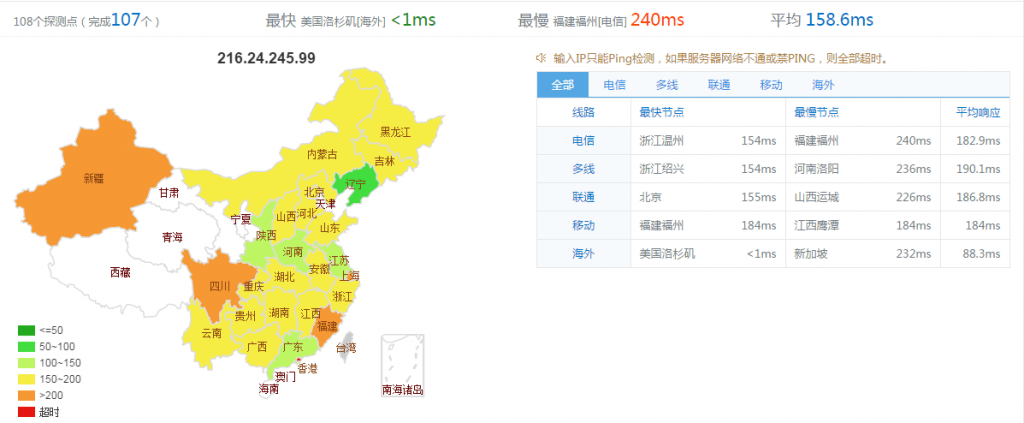
Task: Open the 联通 line row link
Action: [x=583, y=197]
